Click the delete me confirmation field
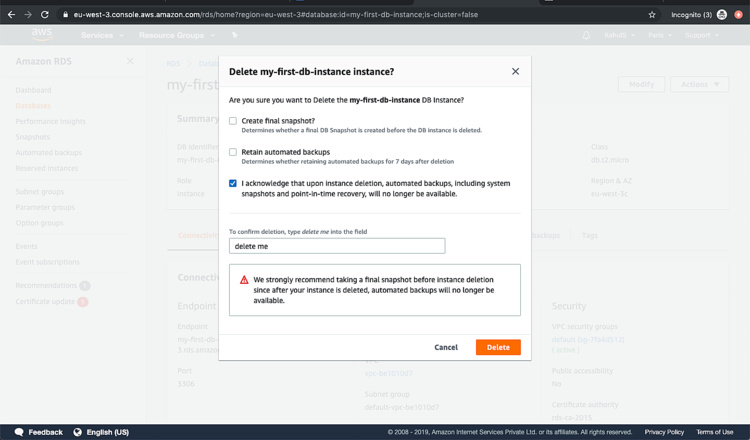Viewport: 750px width, 440px height. click(x=336, y=246)
